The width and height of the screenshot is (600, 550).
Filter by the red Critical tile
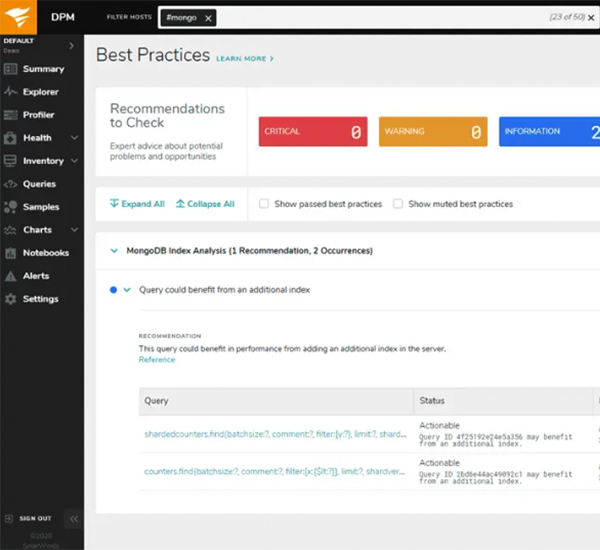[x=313, y=132]
